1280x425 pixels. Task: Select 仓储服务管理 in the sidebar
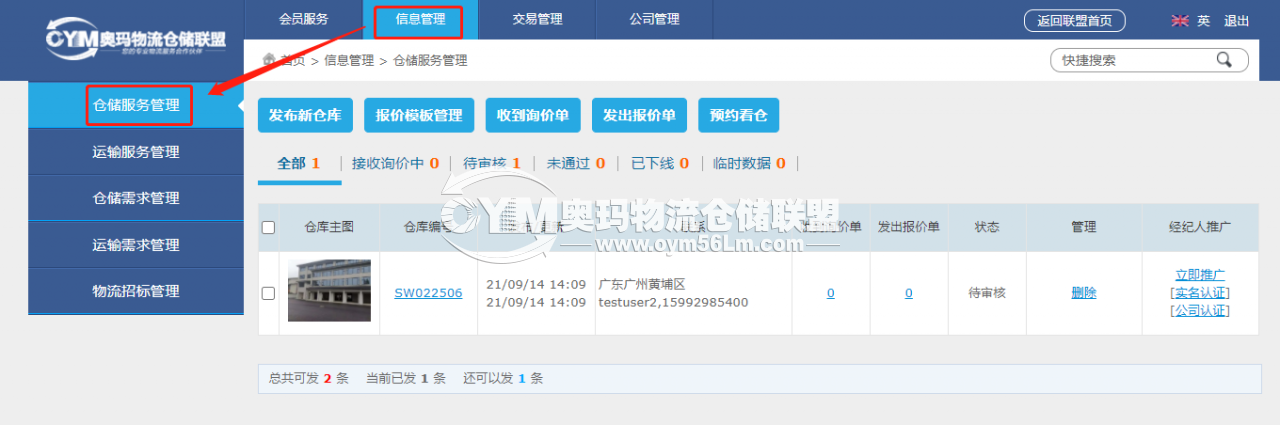(136, 105)
